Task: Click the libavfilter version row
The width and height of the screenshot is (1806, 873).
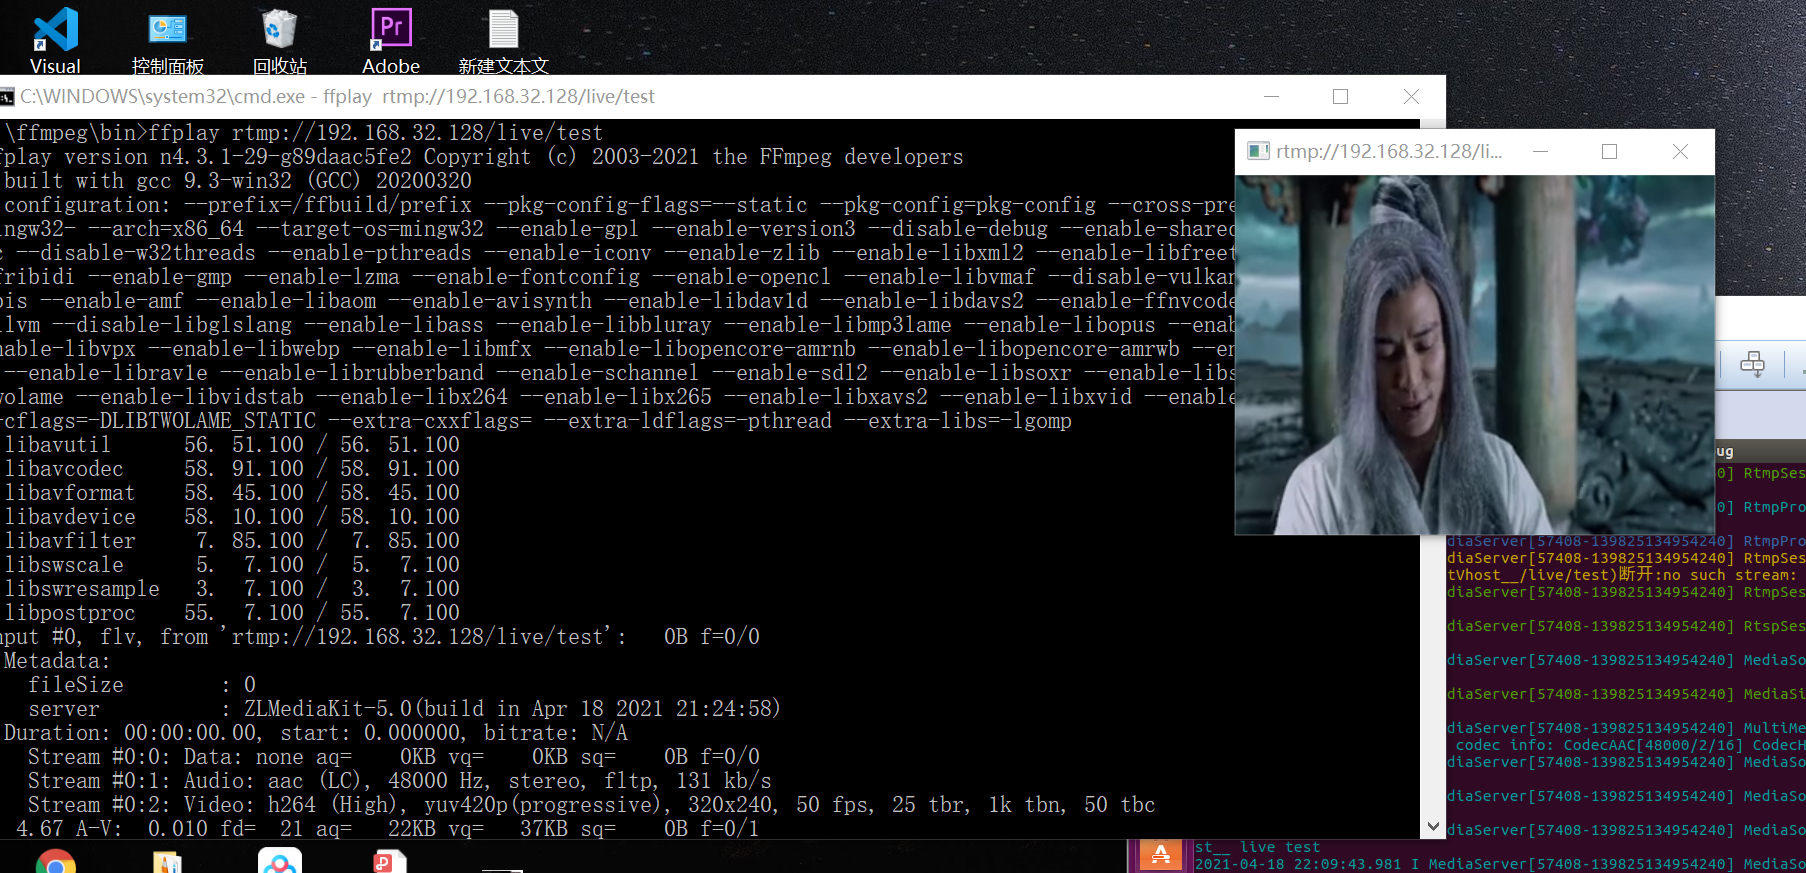Action: click(231, 541)
